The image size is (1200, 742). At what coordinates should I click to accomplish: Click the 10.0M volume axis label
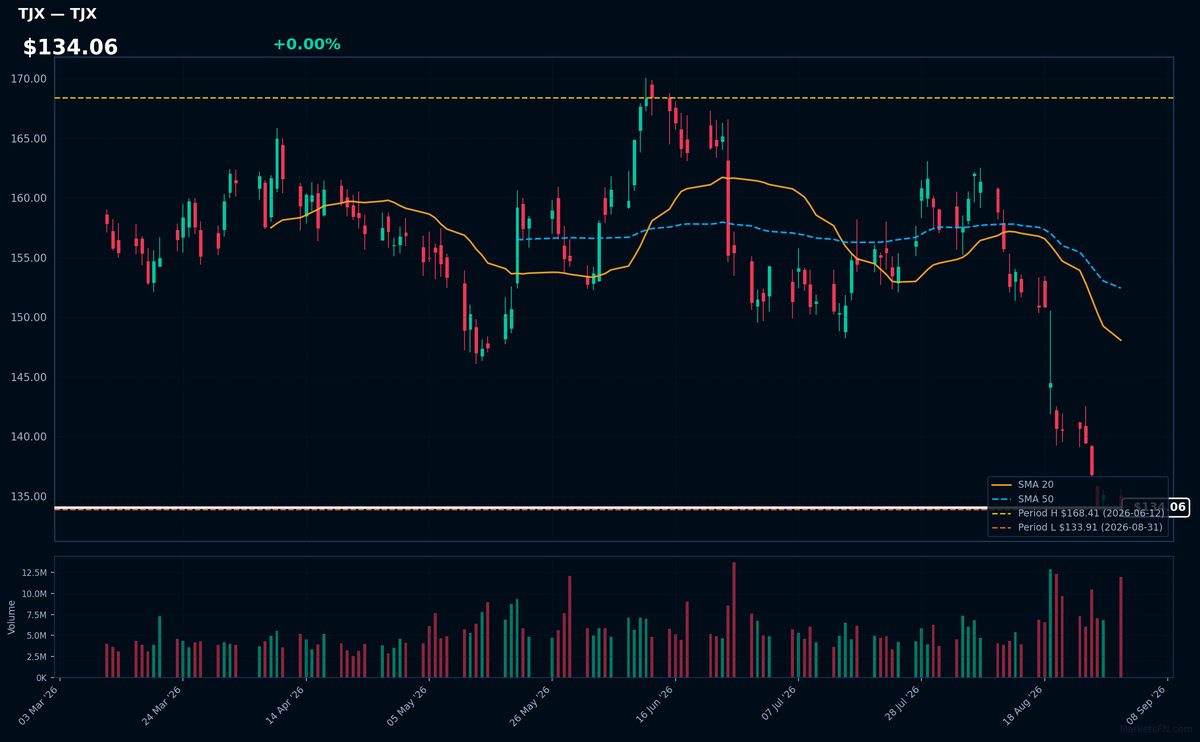[x=33, y=594]
